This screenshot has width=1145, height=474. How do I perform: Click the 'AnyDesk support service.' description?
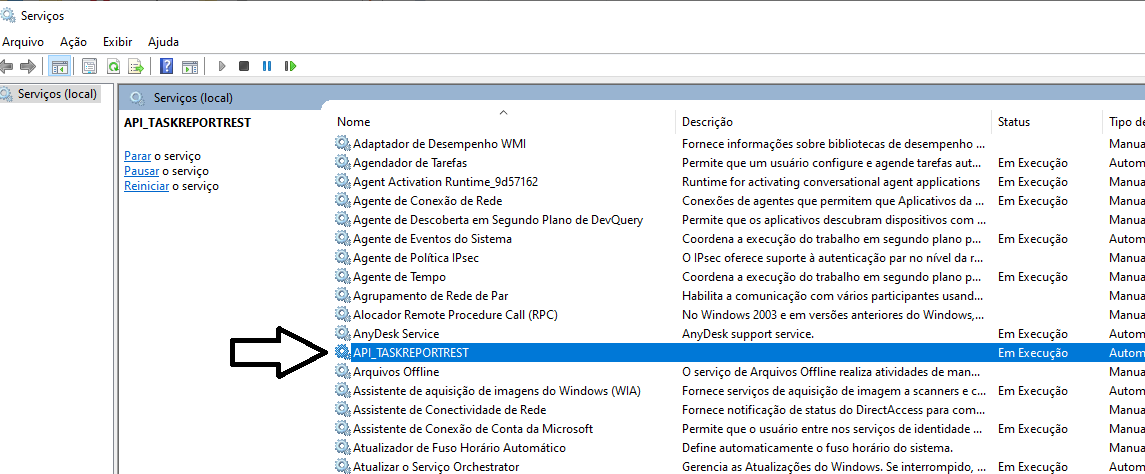(x=748, y=334)
